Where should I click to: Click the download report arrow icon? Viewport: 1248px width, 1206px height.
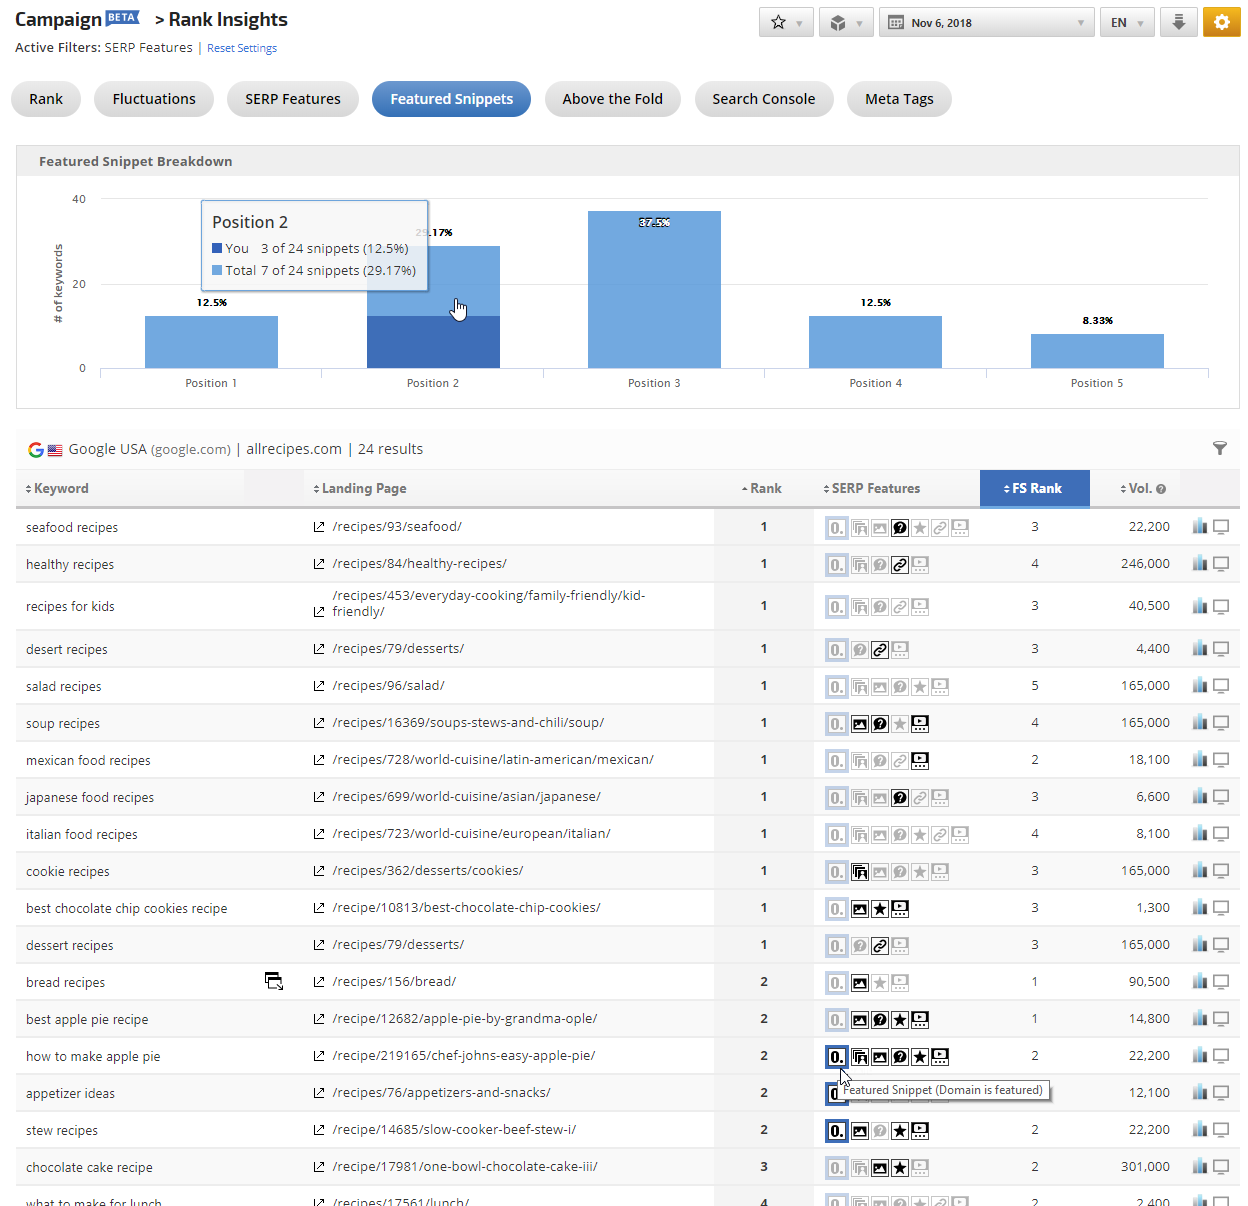1179,22
